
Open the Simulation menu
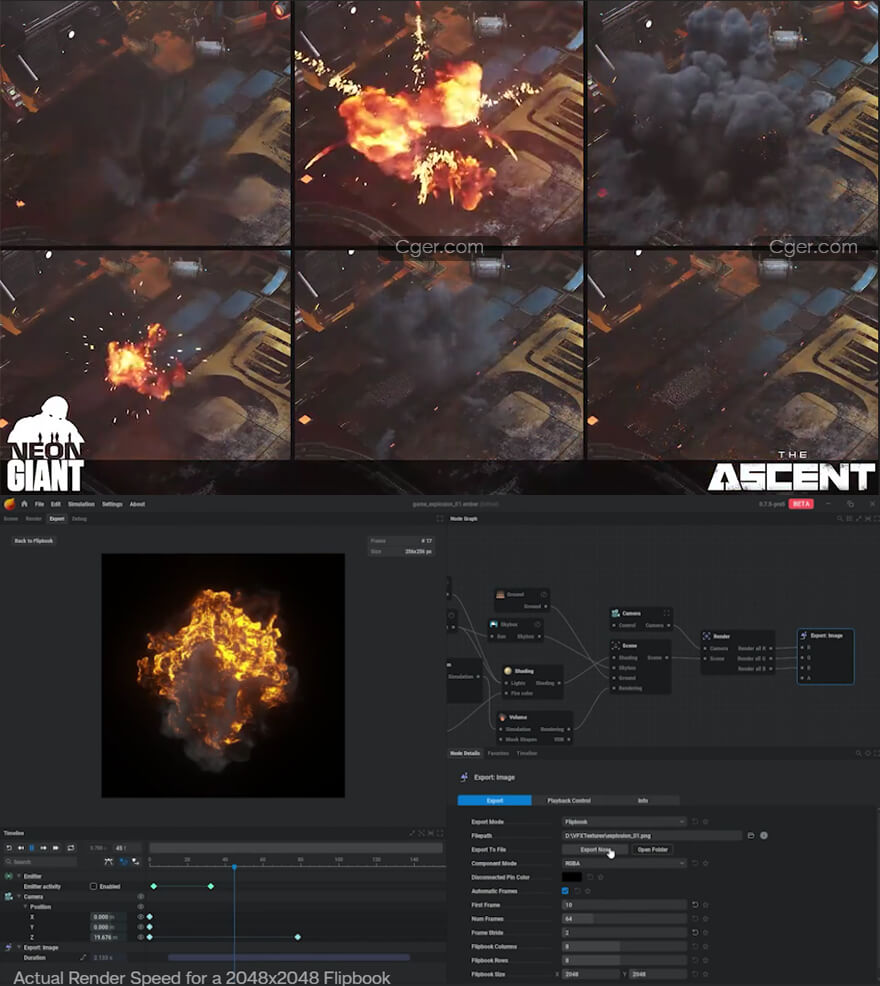[x=81, y=504]
